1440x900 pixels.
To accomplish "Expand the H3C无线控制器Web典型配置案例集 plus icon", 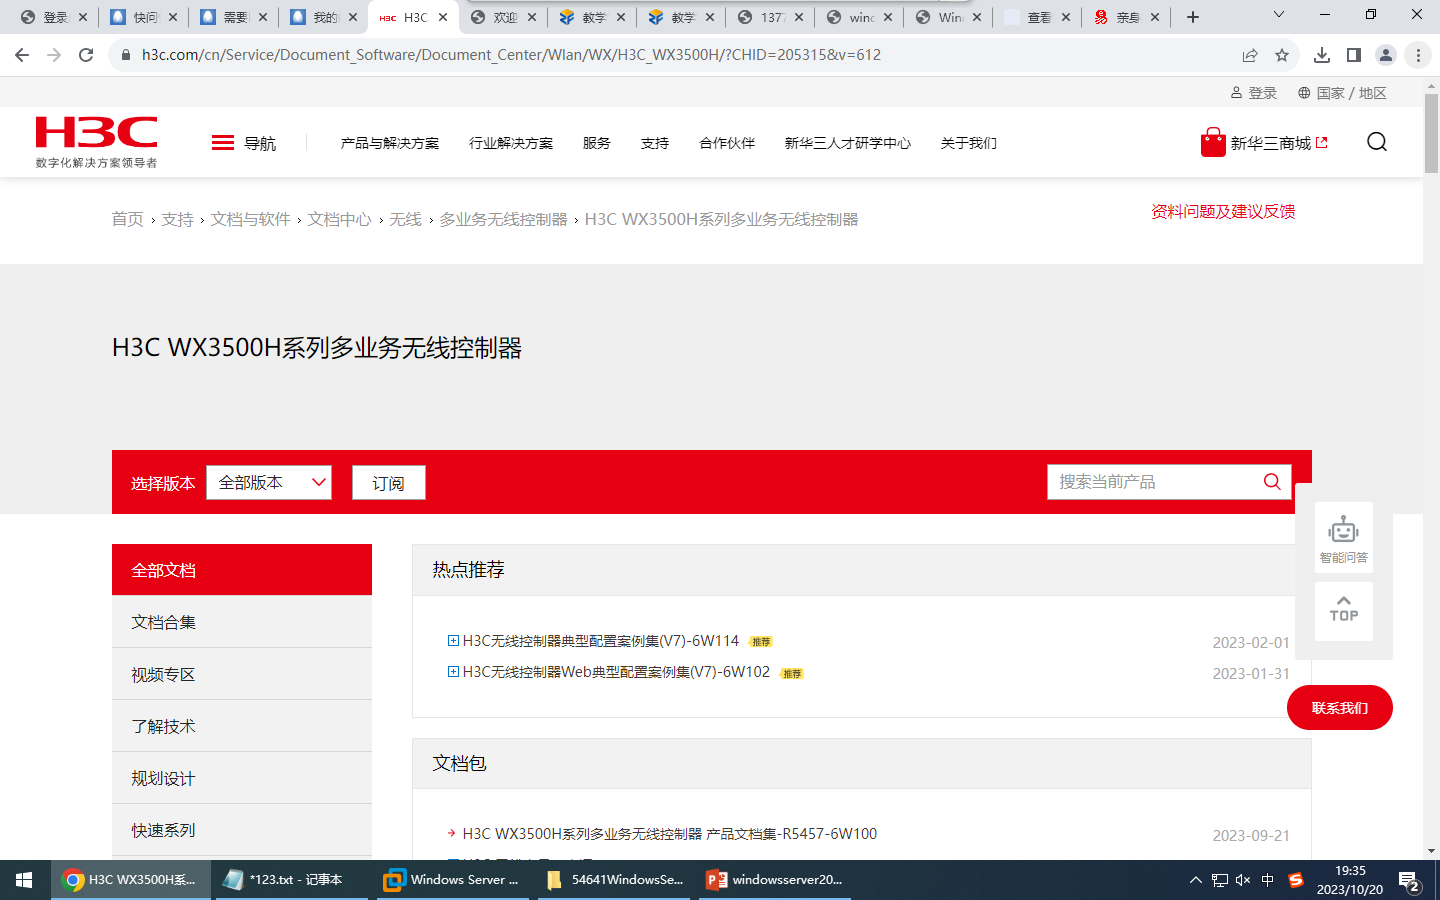I will [x=453, y=672].
